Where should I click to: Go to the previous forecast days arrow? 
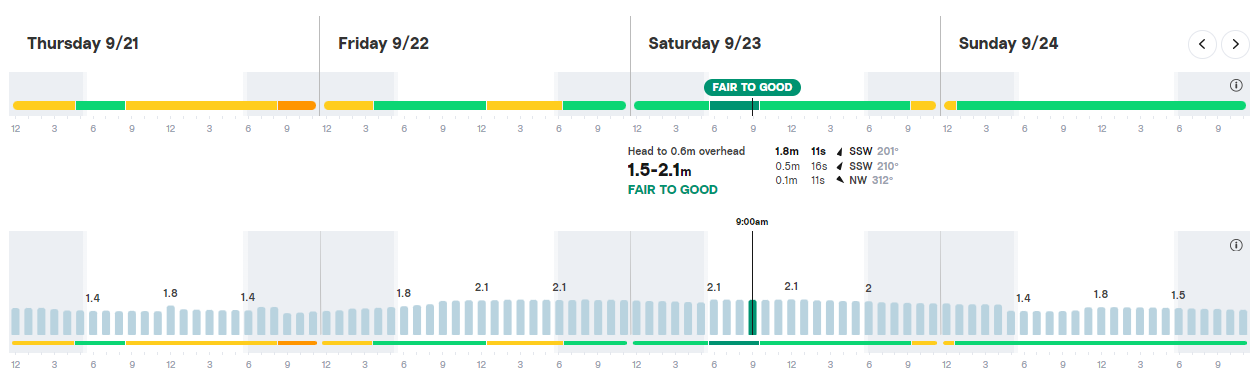(x=1203, y=44)
